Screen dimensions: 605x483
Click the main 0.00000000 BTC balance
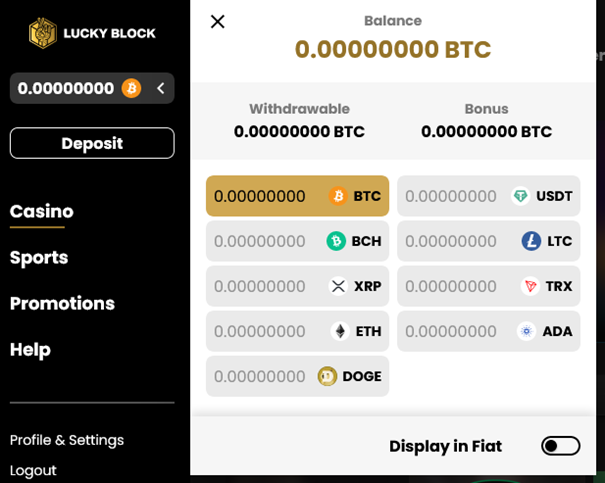tap(393, 49)
